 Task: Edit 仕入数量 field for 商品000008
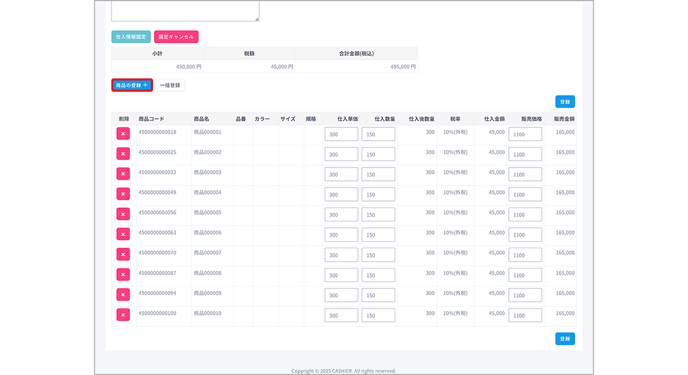[x=378, y=275]
